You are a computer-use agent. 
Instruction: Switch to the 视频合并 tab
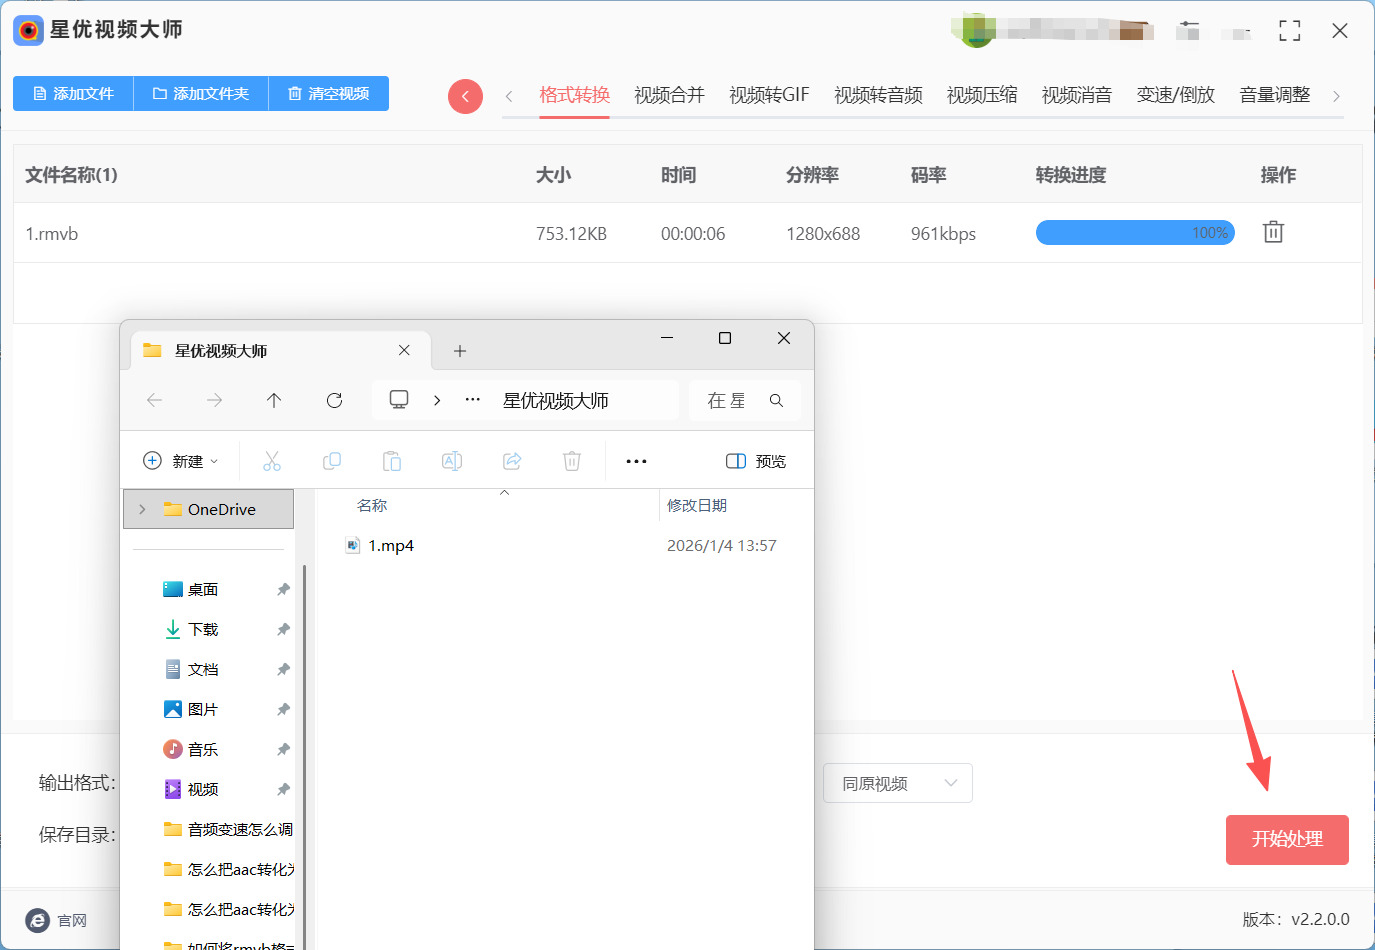[x=669, y=95]
